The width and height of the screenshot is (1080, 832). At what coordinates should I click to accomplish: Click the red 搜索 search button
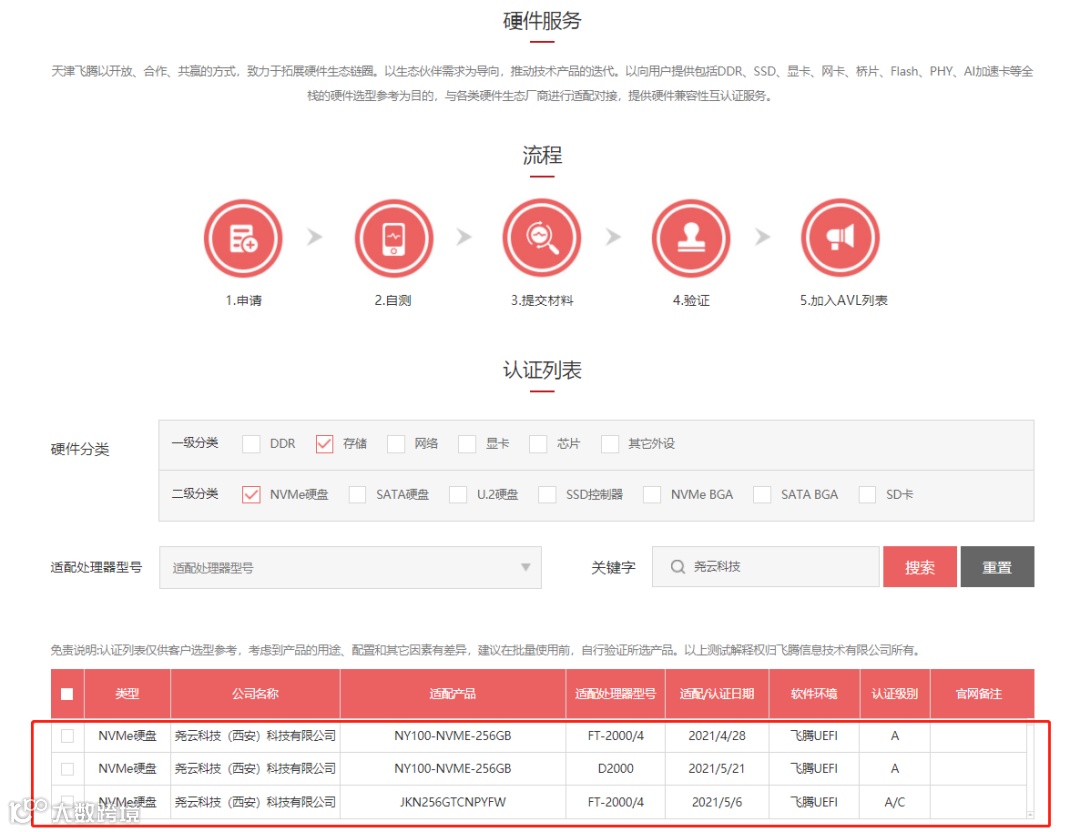pyautogui.click(x=920, y=567)
